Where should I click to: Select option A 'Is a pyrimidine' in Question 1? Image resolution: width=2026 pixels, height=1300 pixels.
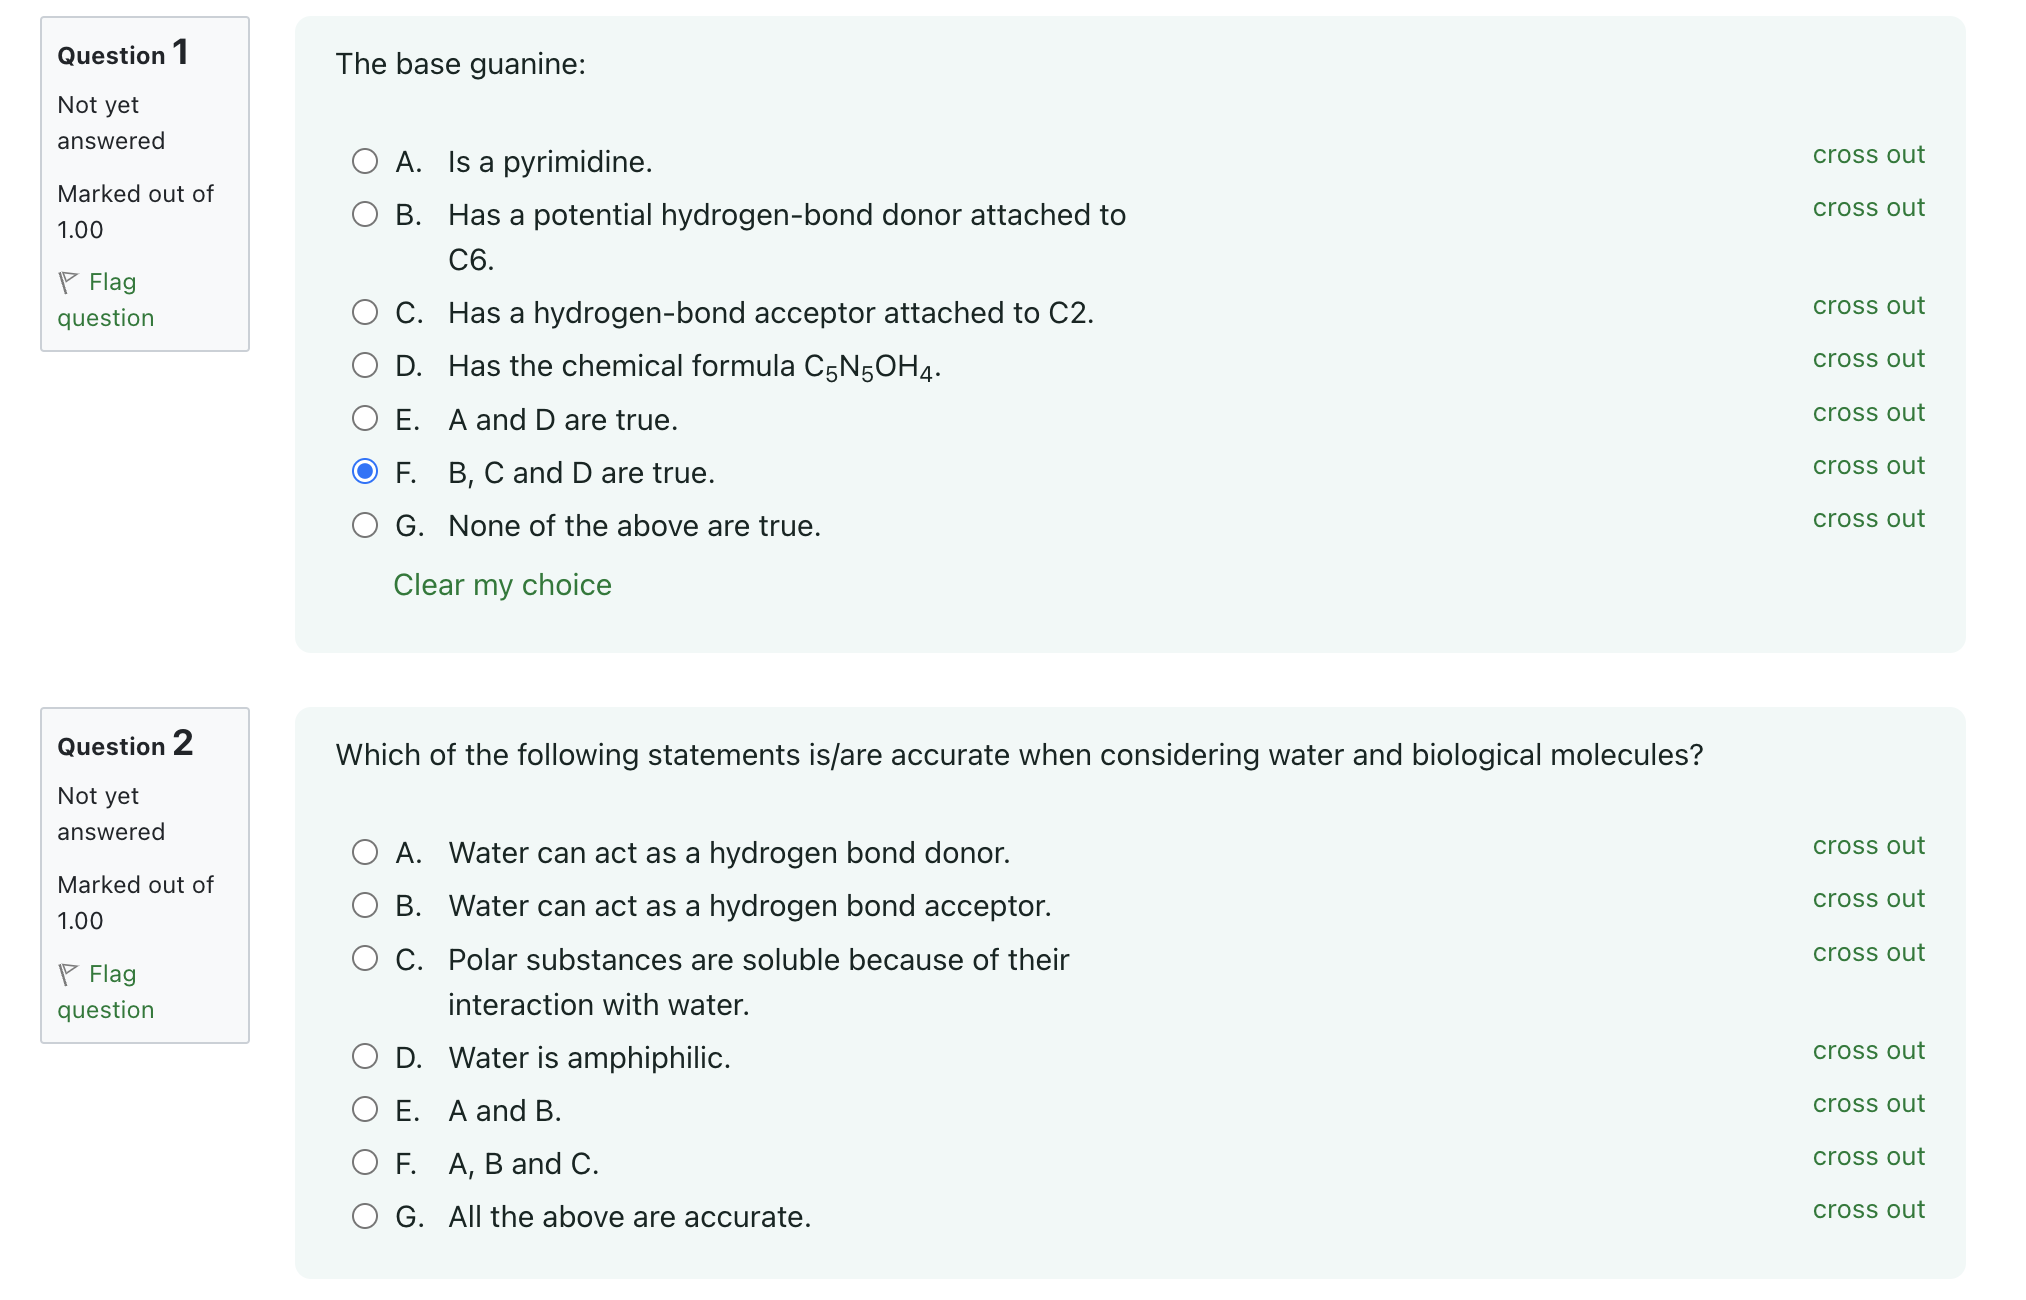pyautogui.click(x=365, y=161)
